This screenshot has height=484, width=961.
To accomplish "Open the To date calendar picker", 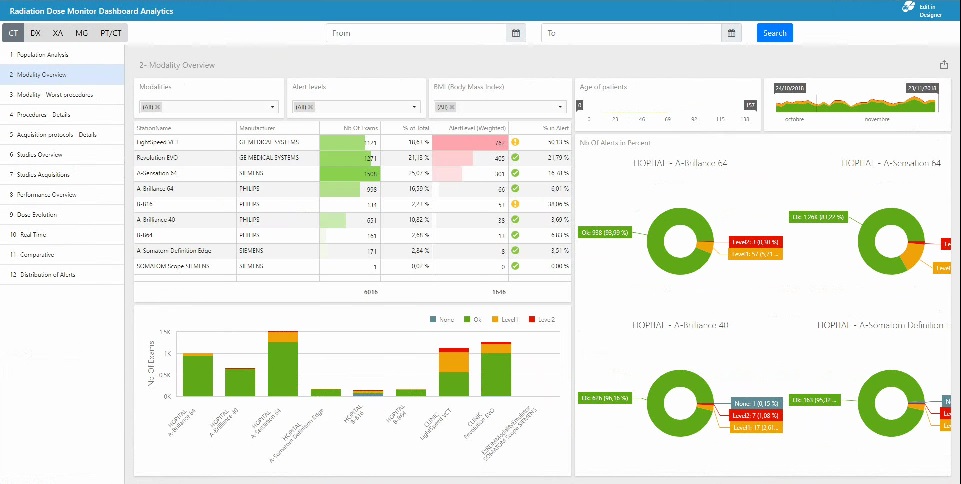I will tap(732, 33).
